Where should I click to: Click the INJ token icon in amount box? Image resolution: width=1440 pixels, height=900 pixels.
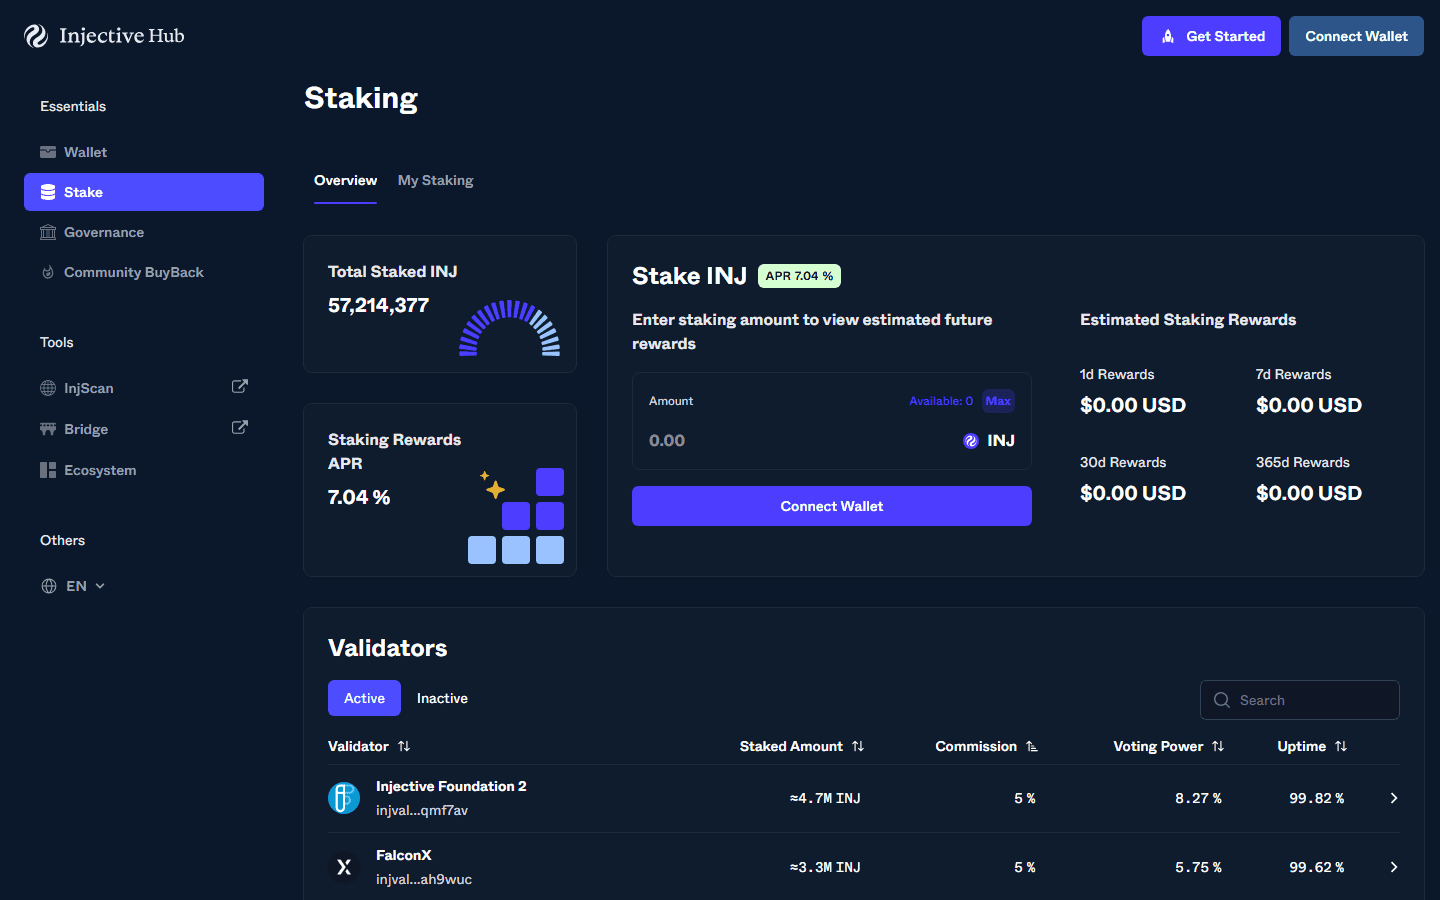pyautogui.click(x=970, y=441)
